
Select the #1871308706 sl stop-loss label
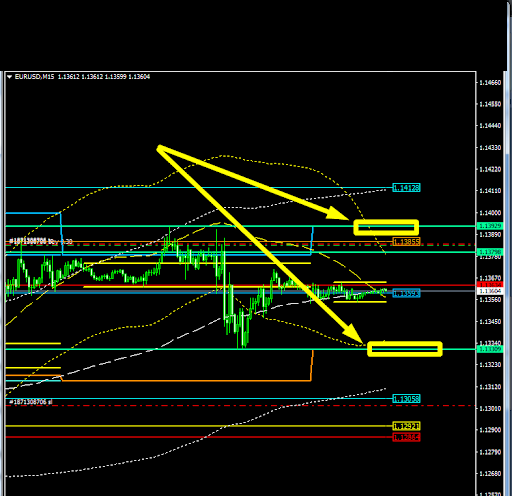(x=31, y=402)
